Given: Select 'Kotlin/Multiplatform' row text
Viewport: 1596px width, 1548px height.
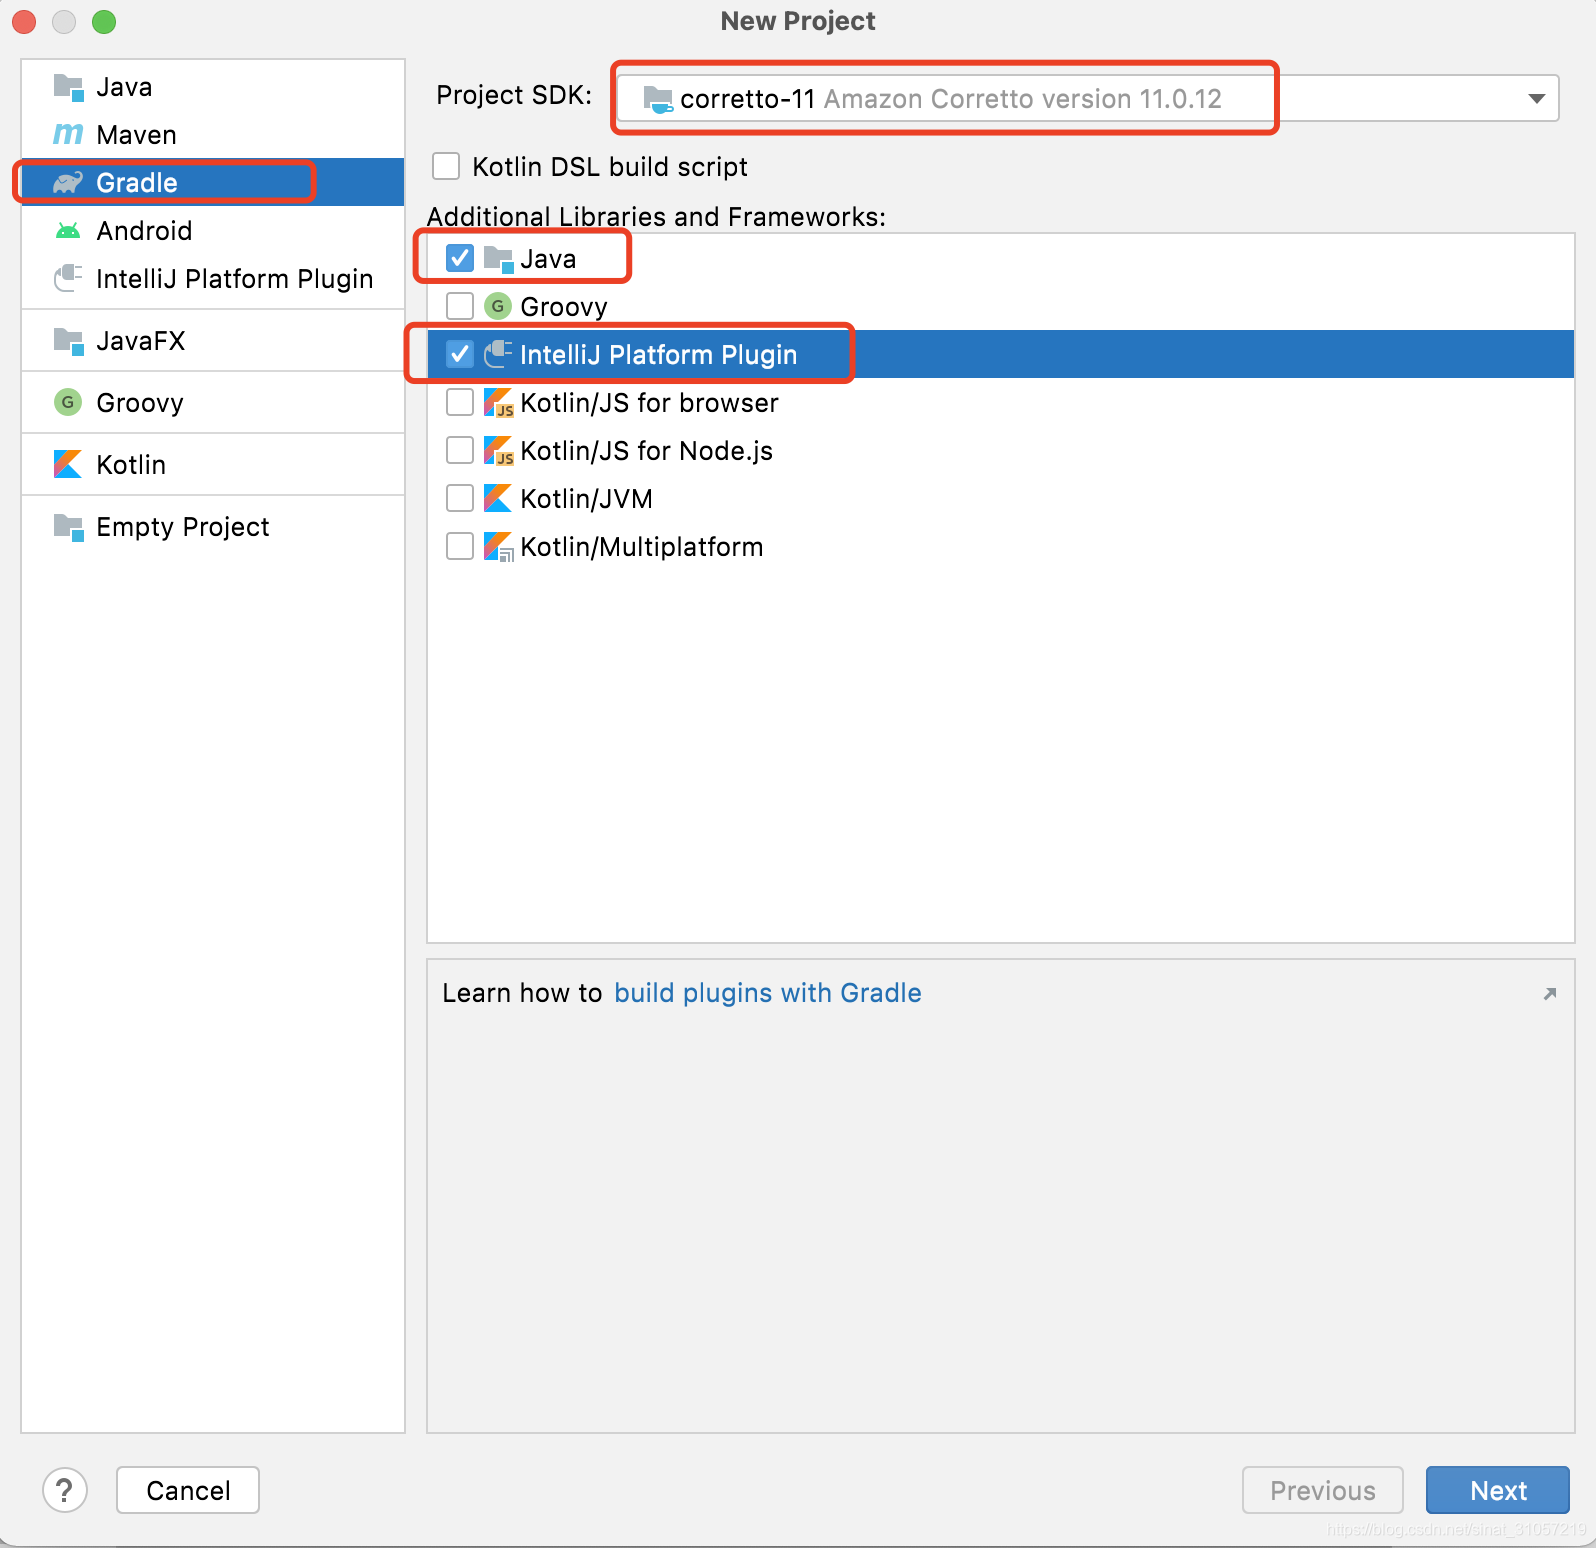Looking at the screenshot, I should pos(642,547).
